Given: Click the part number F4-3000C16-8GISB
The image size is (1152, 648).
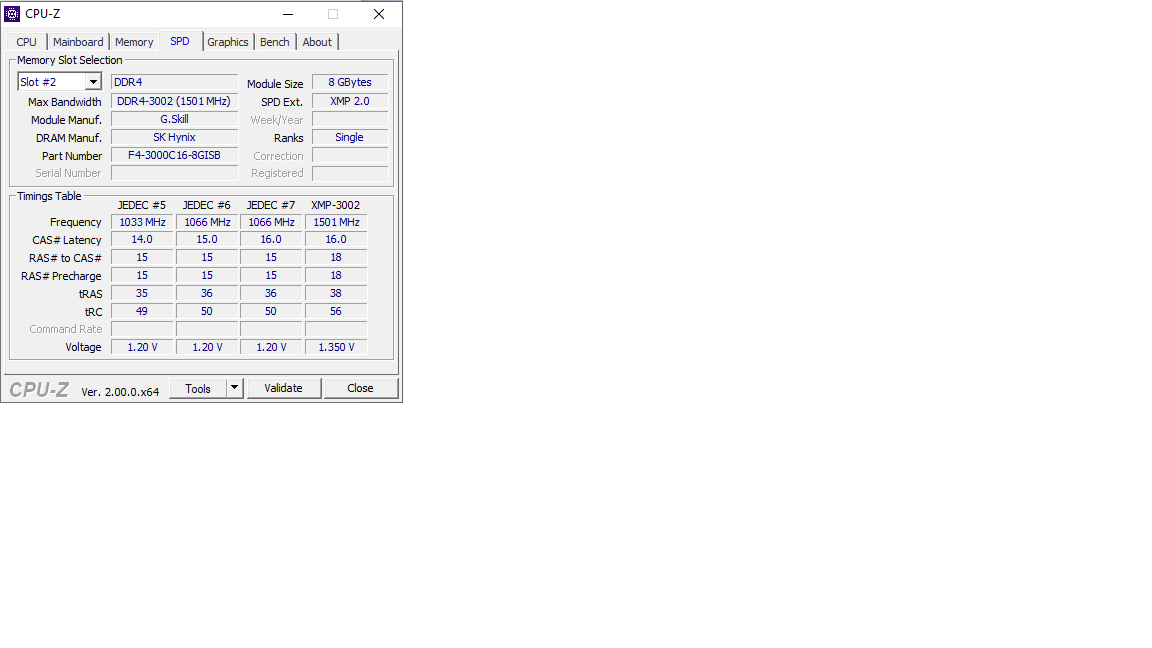Looking at the screenshot, I should pos(175,155).
